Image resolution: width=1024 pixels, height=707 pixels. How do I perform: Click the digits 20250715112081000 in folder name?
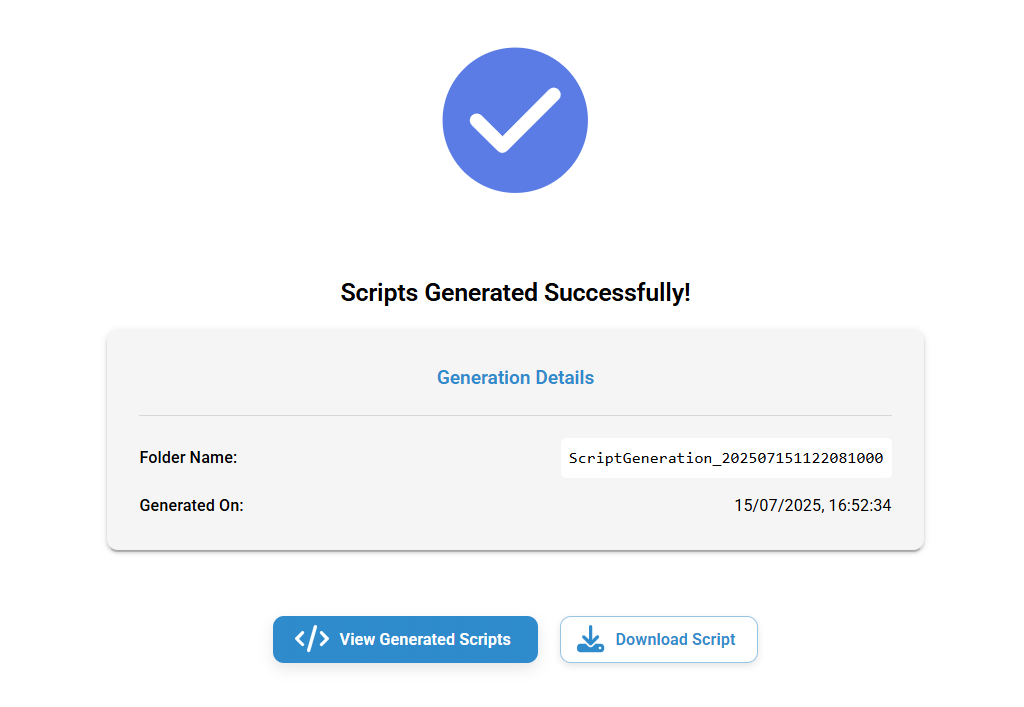click(x=803, y=458)
